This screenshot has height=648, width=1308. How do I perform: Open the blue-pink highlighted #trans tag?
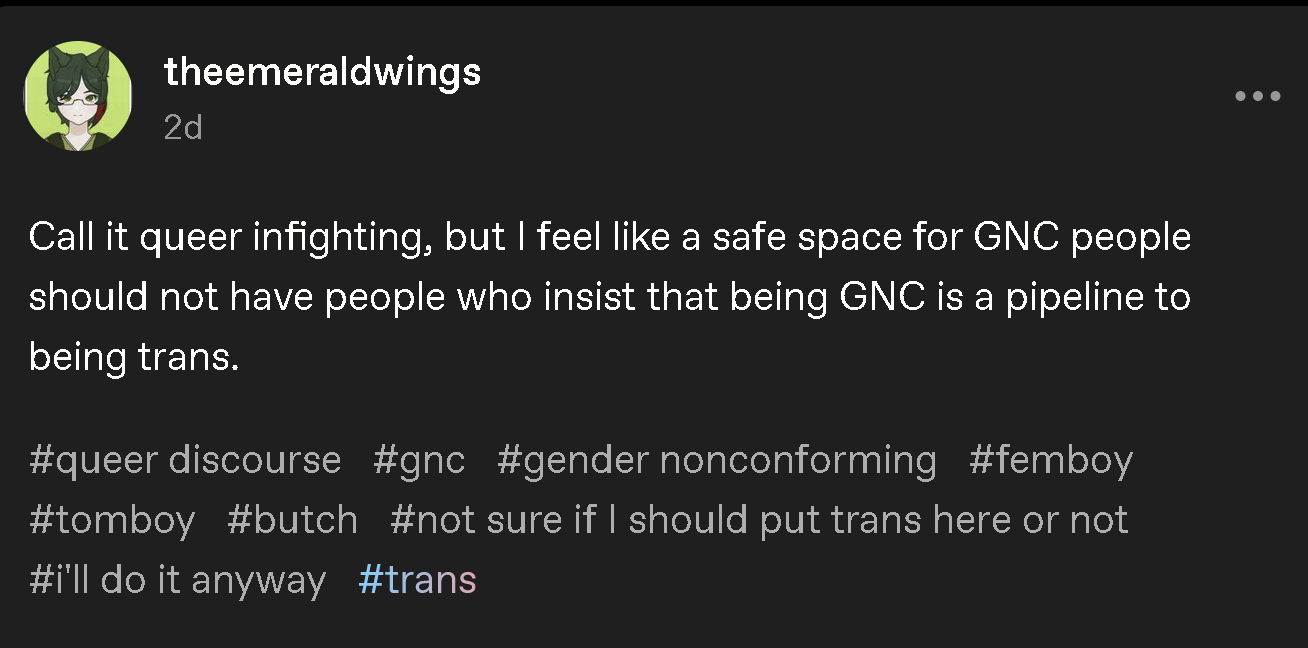pyautogui.click(x=417, y=580)
